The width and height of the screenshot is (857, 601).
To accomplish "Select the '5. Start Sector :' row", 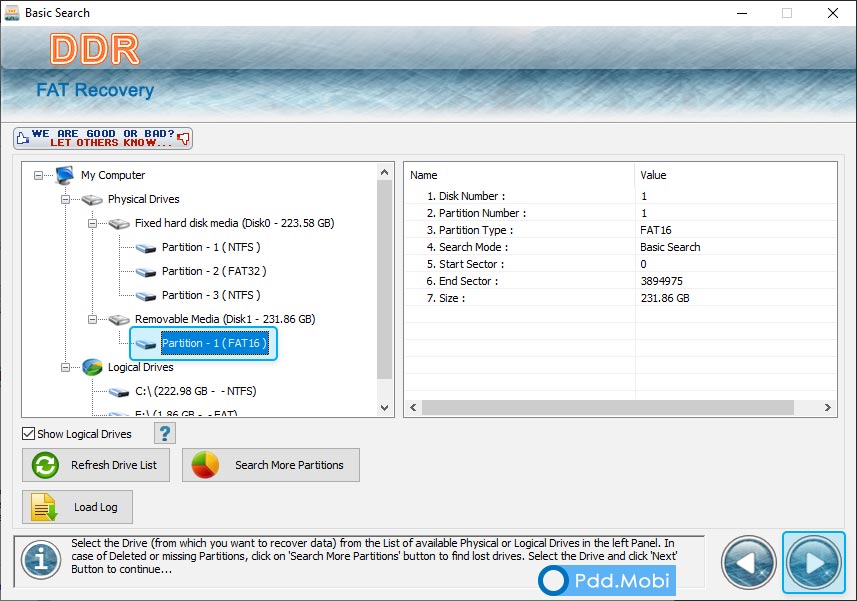I will pos(621,264).
